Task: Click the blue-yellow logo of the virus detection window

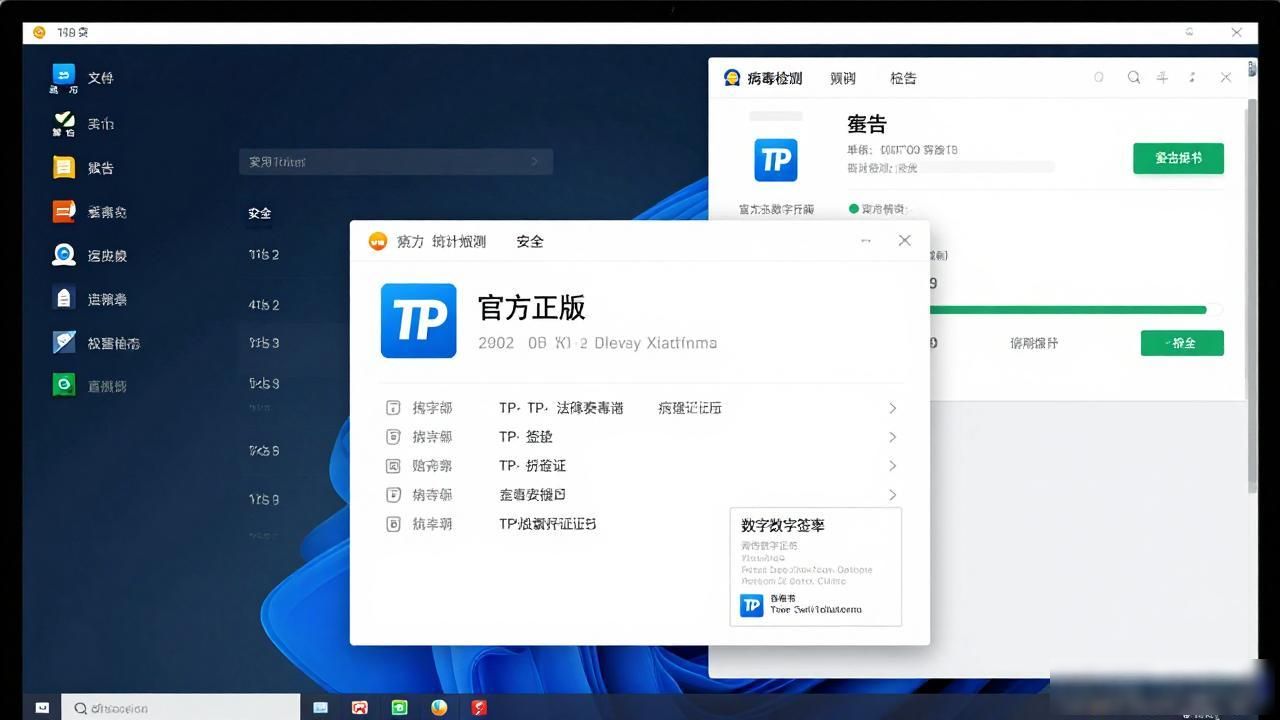Action: [x=732, y=77]
